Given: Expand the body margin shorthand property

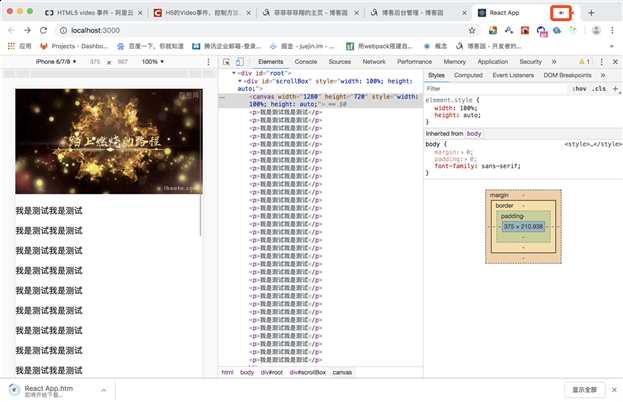Looking at the screenshot, I should pyautogui.click(x=463, y=152).
